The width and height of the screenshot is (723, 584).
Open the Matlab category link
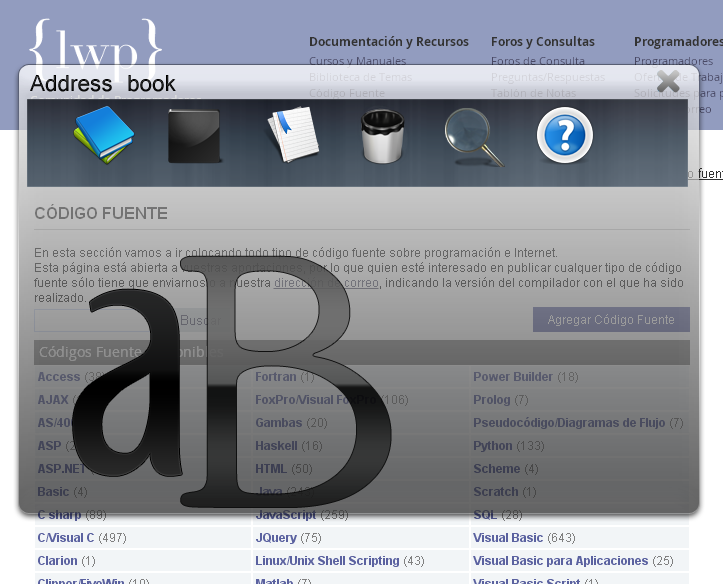[274, 581]
